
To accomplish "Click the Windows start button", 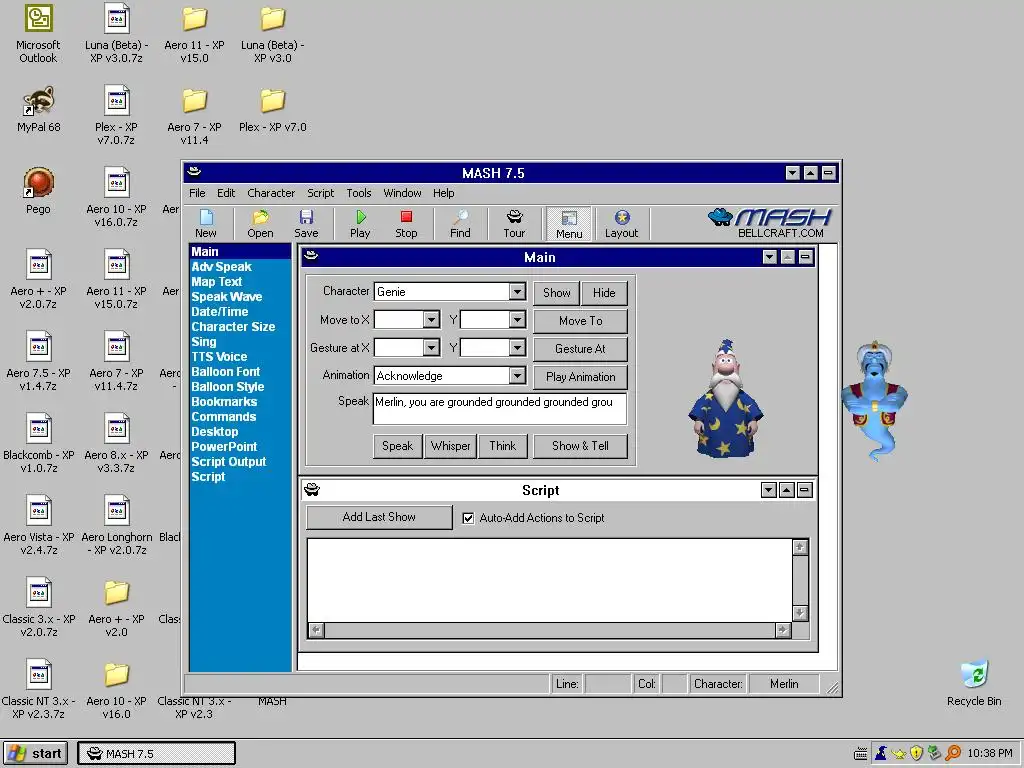I will [36, 754].
